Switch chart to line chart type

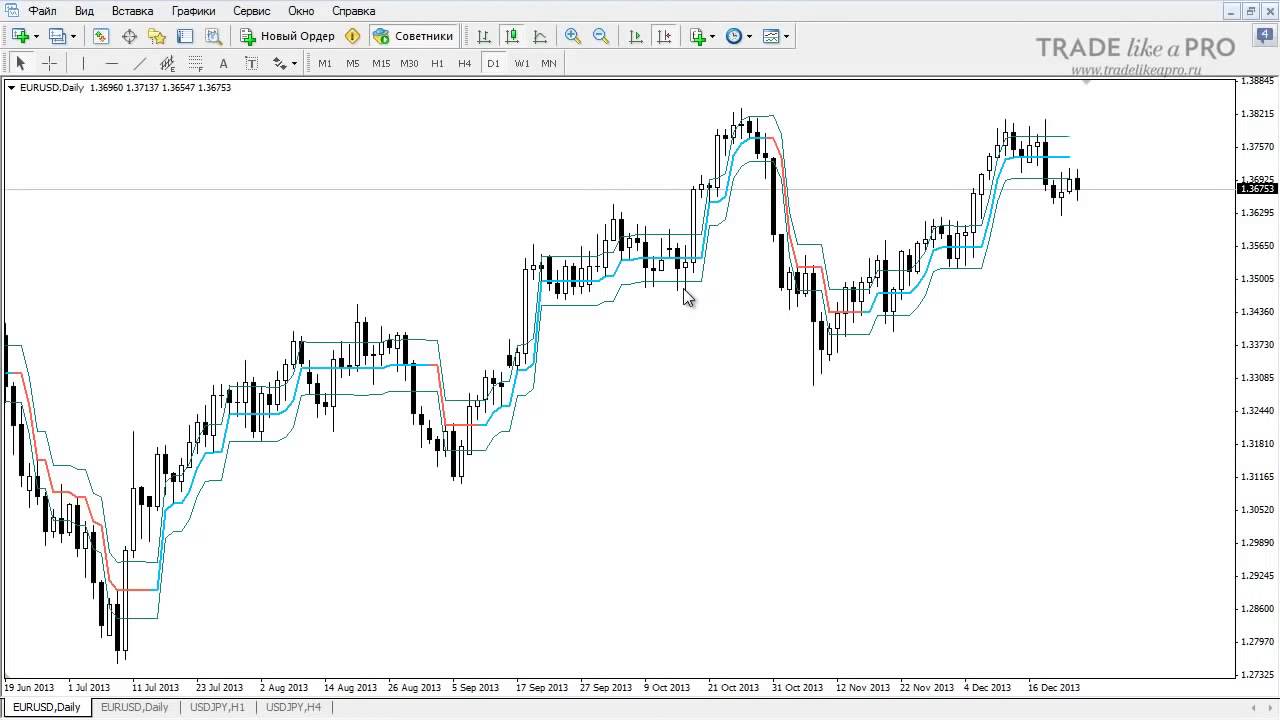coord(540,36)
